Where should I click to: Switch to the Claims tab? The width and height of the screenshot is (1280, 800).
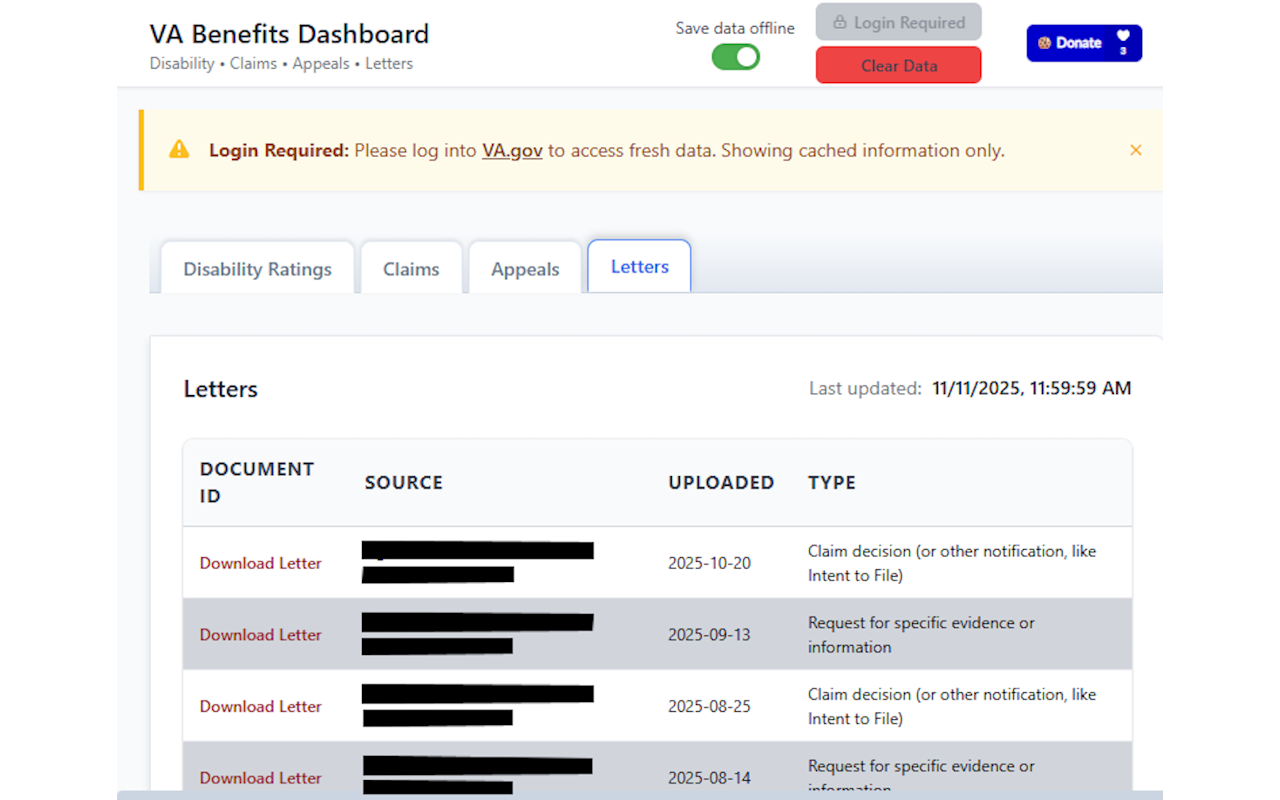tap(411, 269)
